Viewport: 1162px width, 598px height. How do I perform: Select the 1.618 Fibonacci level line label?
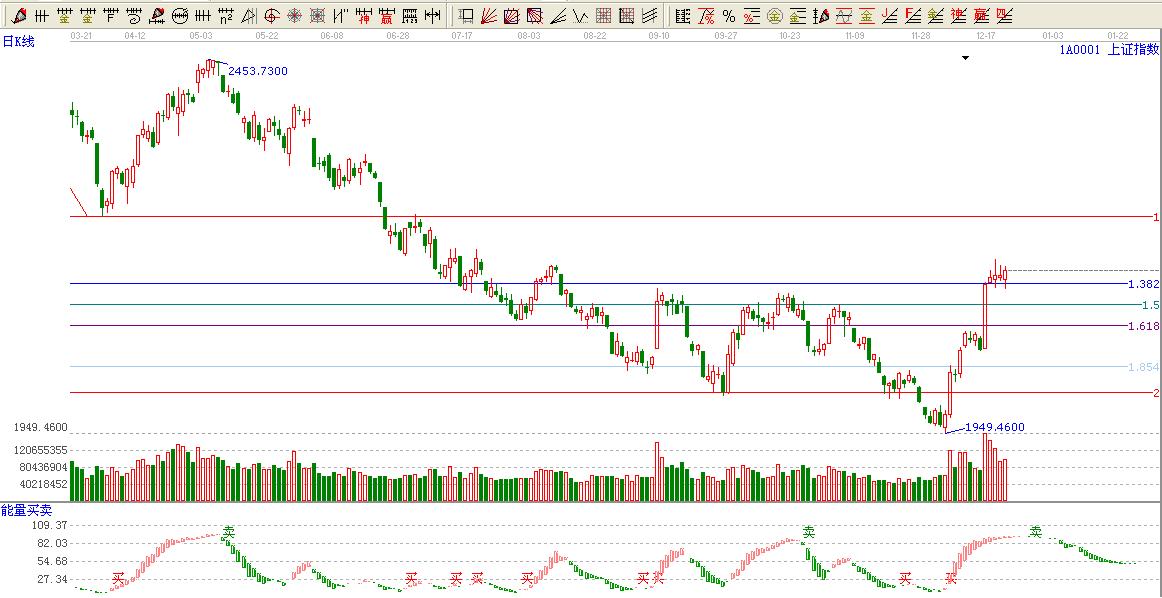tap(1142, 326)
